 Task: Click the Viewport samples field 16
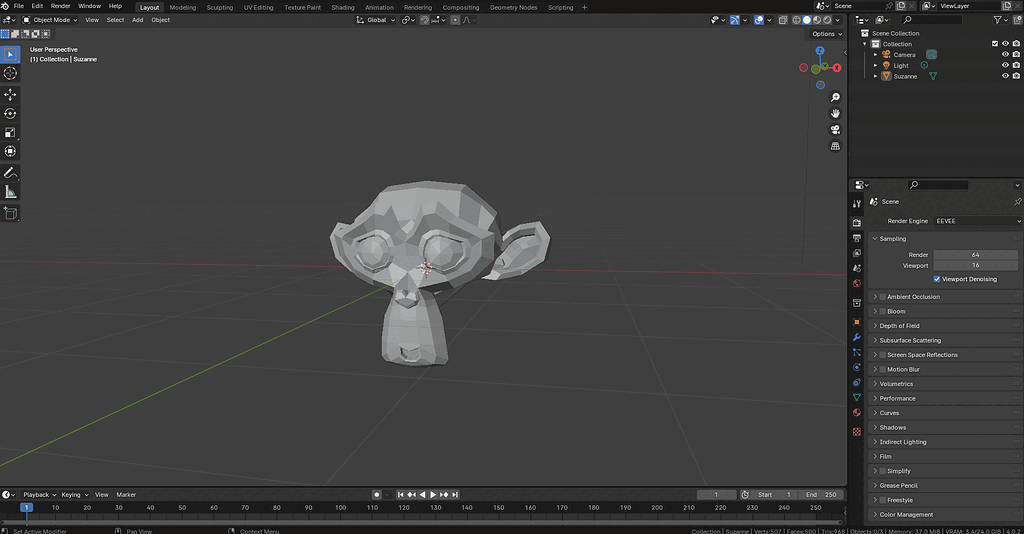975,266
